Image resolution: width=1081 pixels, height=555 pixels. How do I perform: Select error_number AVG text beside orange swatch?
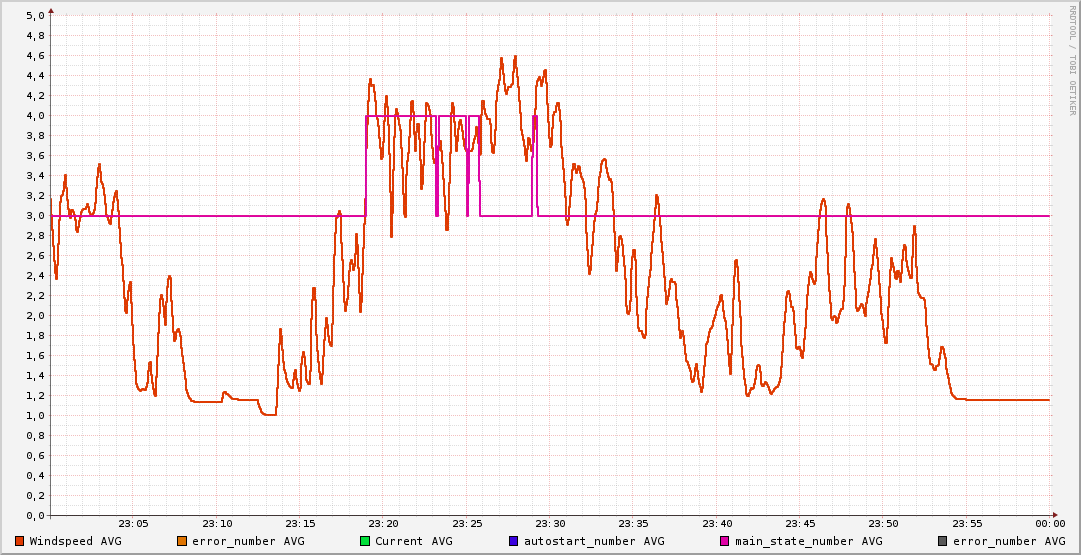point(247,541)
